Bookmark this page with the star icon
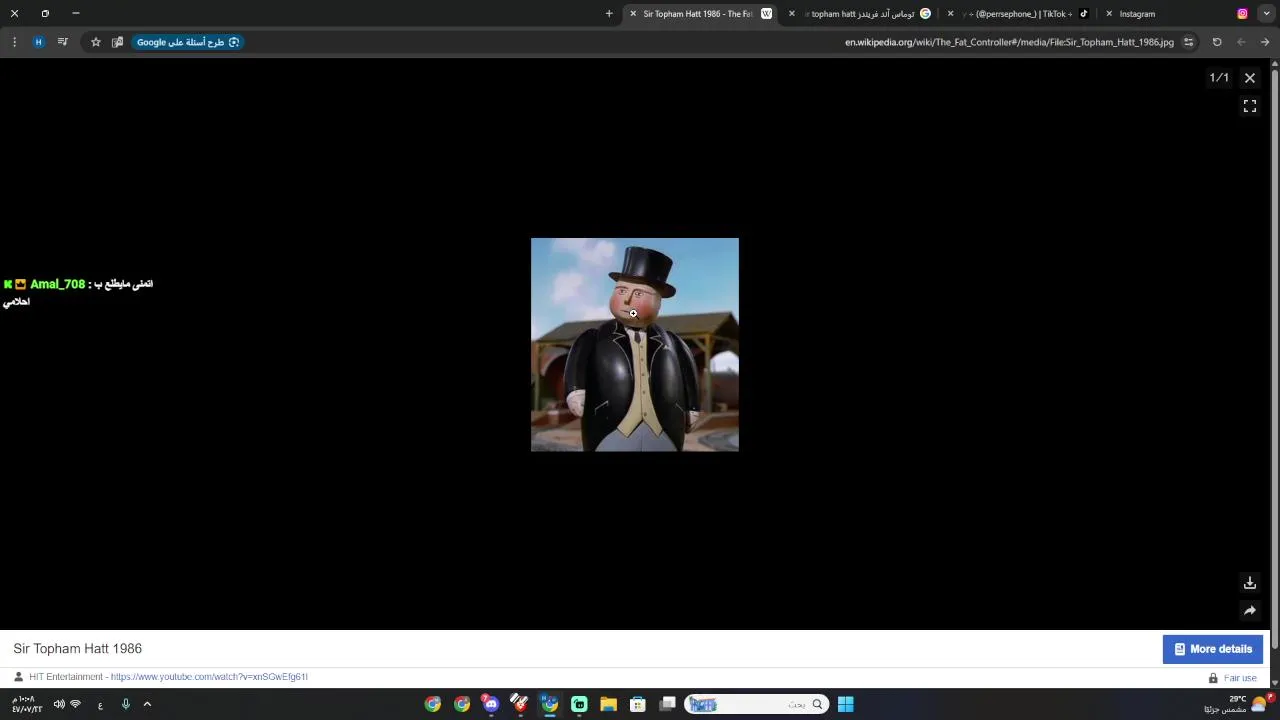Image resolution: width=1280 pixels, height=720 pixels. 96,42
